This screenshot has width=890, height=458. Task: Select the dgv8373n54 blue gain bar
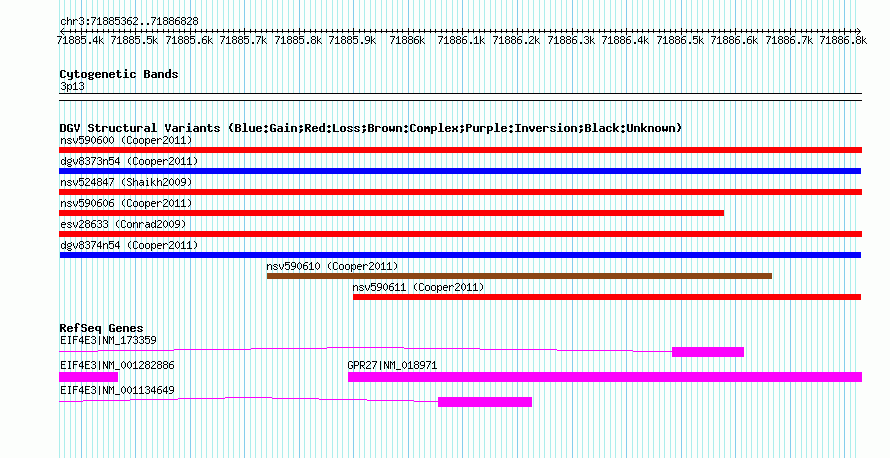coord(460,171)
